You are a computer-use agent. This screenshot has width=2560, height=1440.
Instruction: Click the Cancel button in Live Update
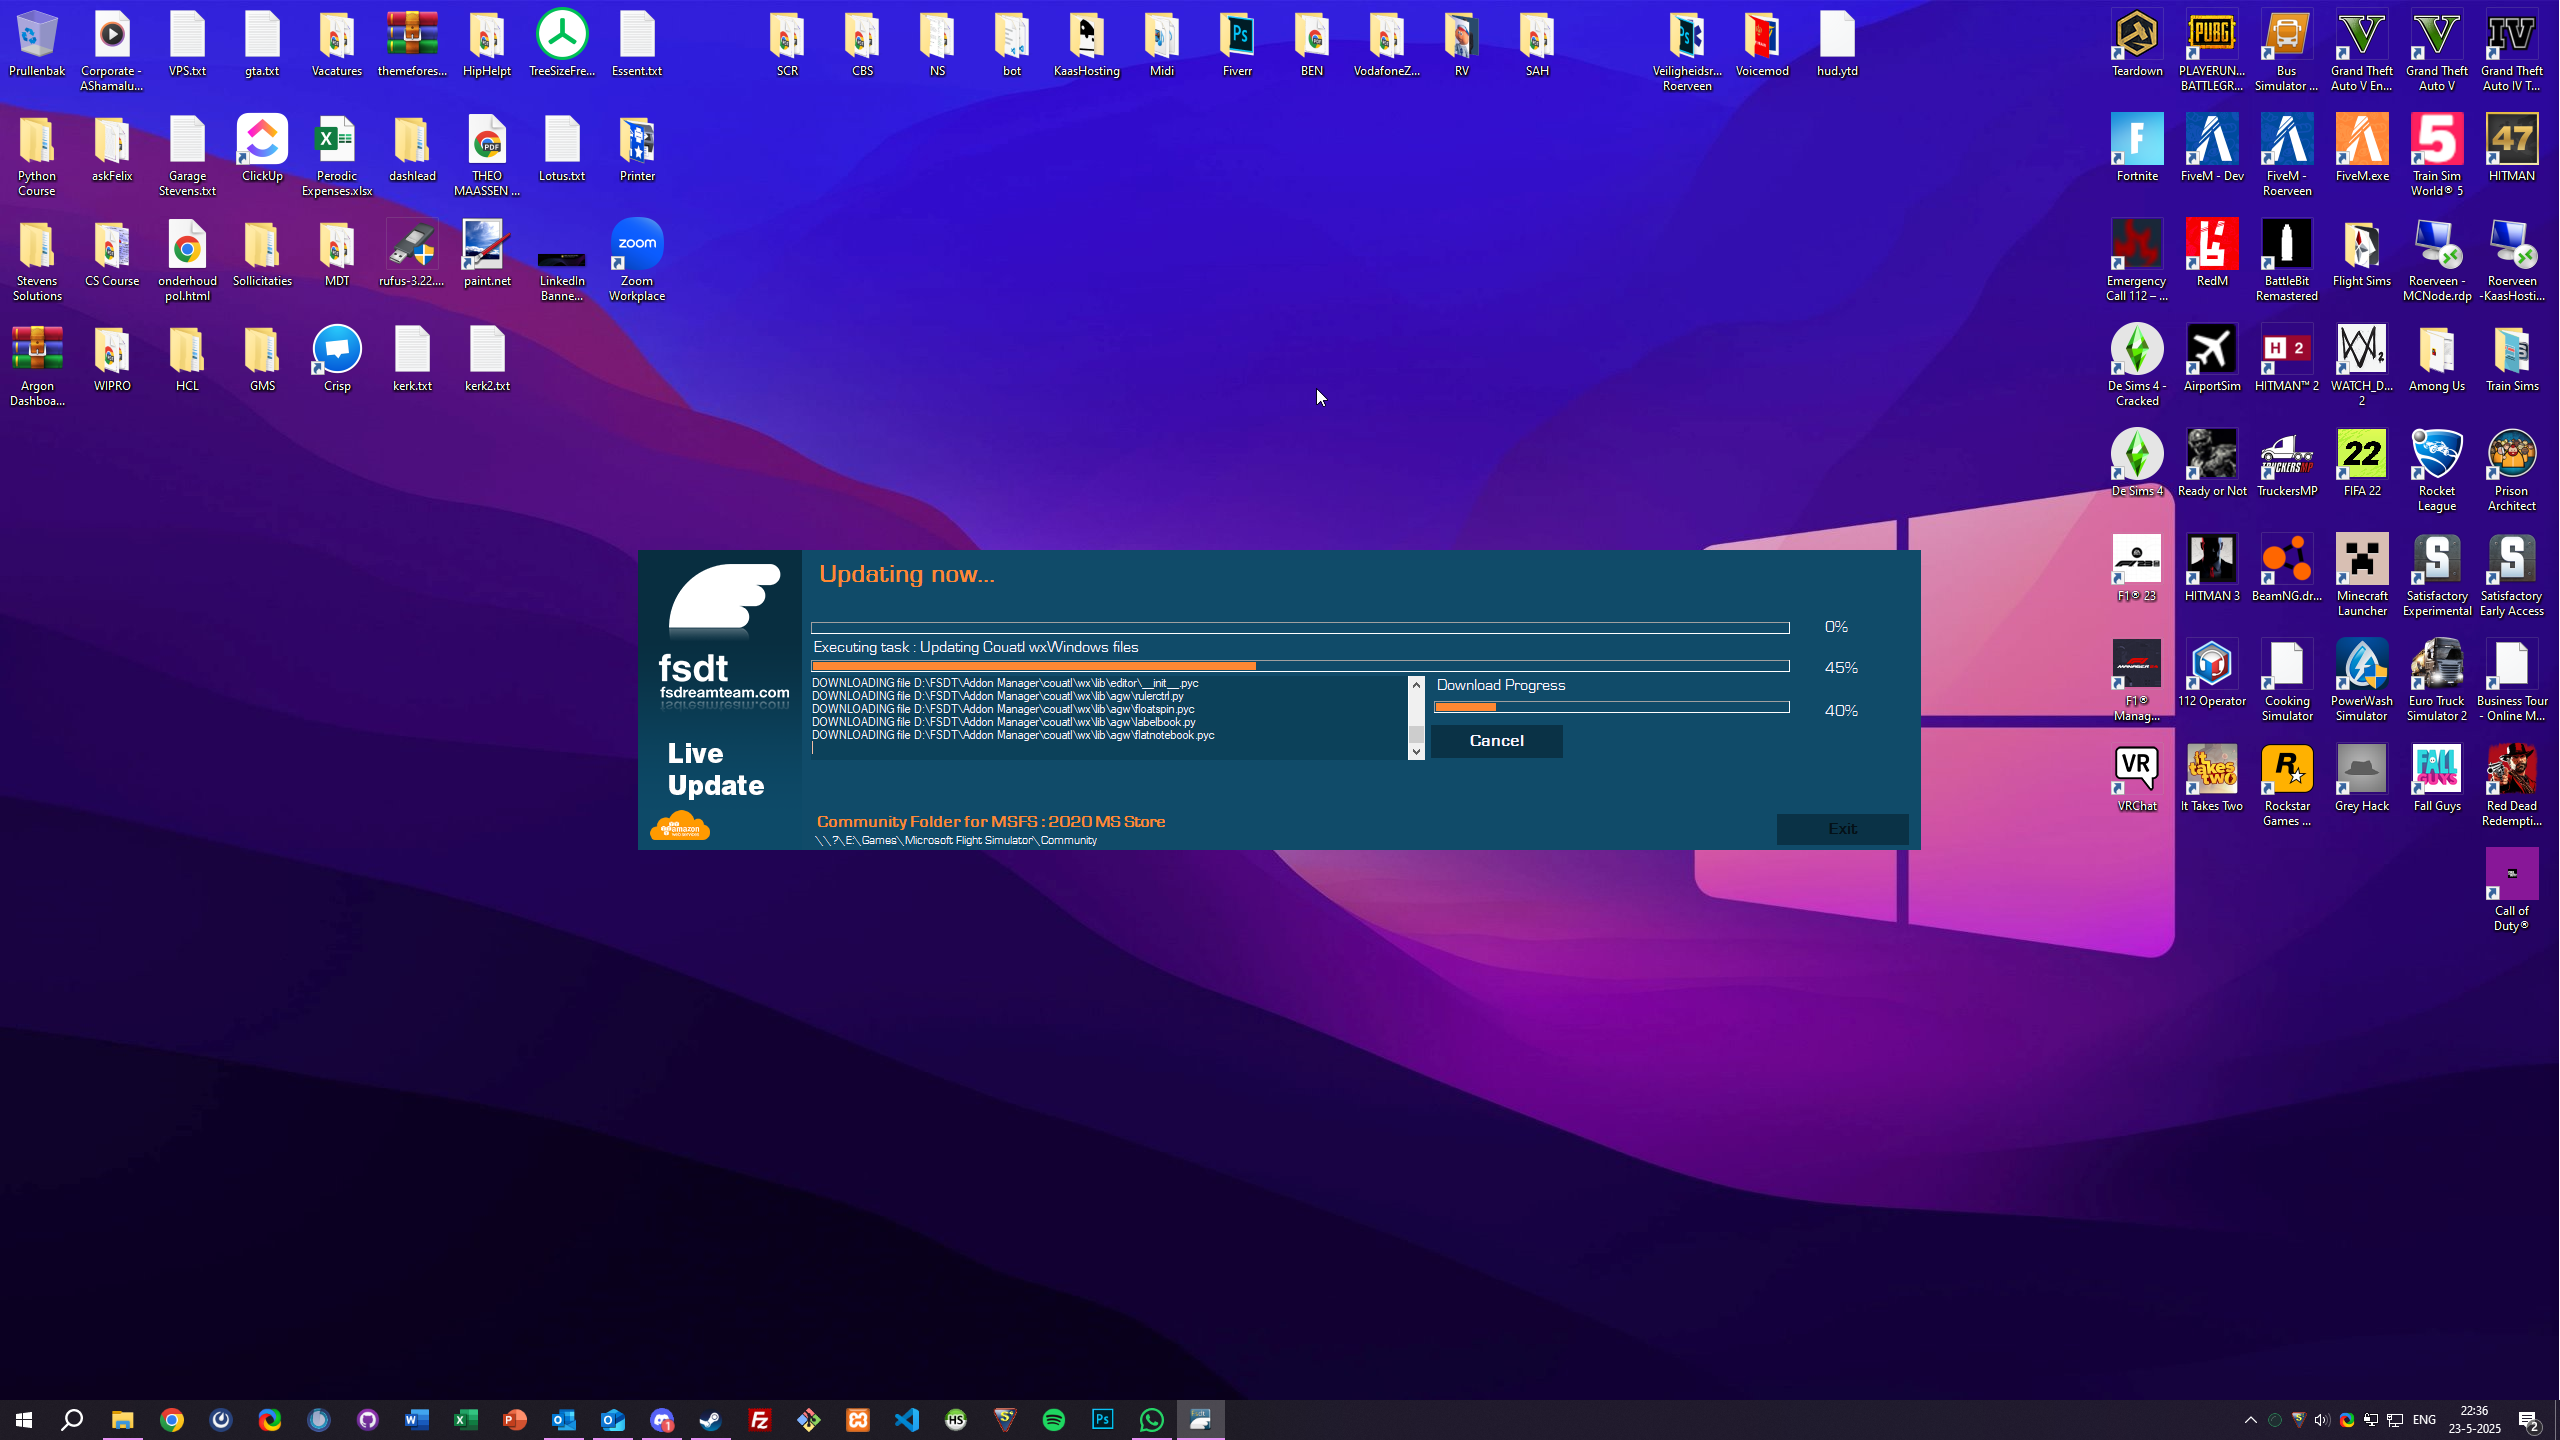coord(1496,741)
